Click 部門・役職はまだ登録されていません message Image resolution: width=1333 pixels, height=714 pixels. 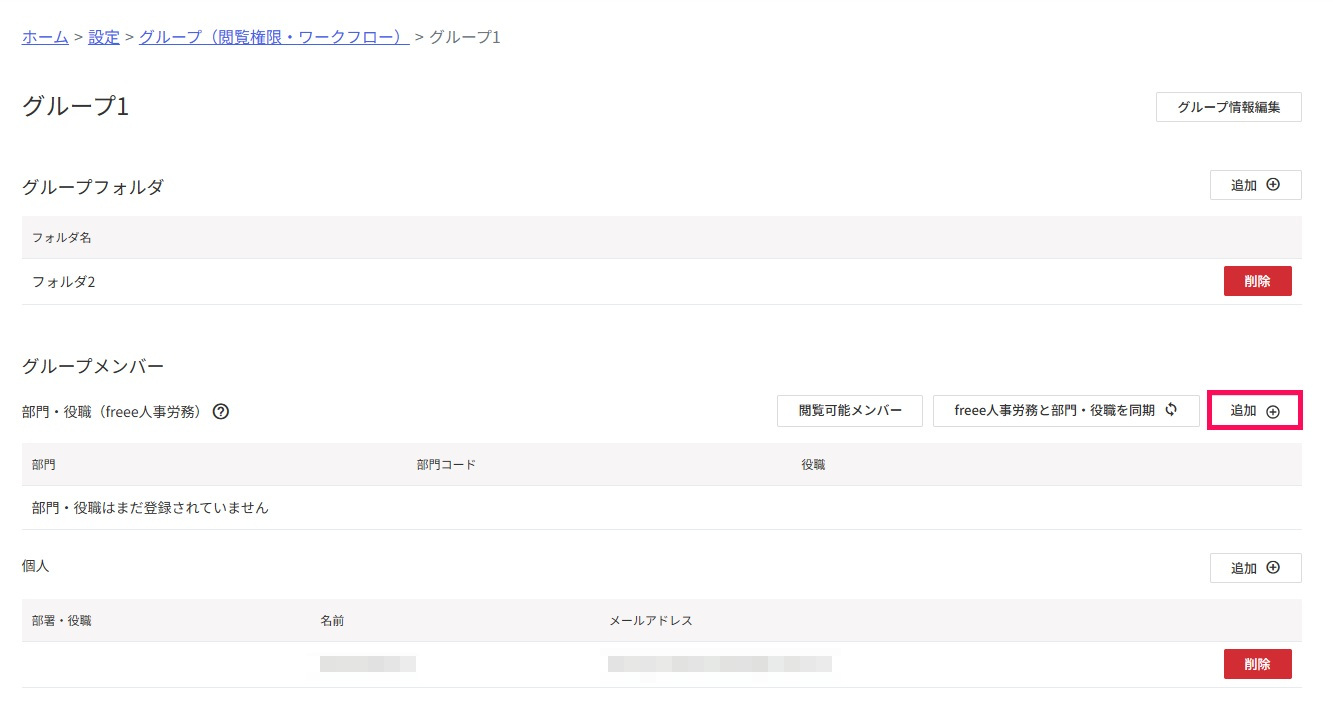tap(150, 508)
